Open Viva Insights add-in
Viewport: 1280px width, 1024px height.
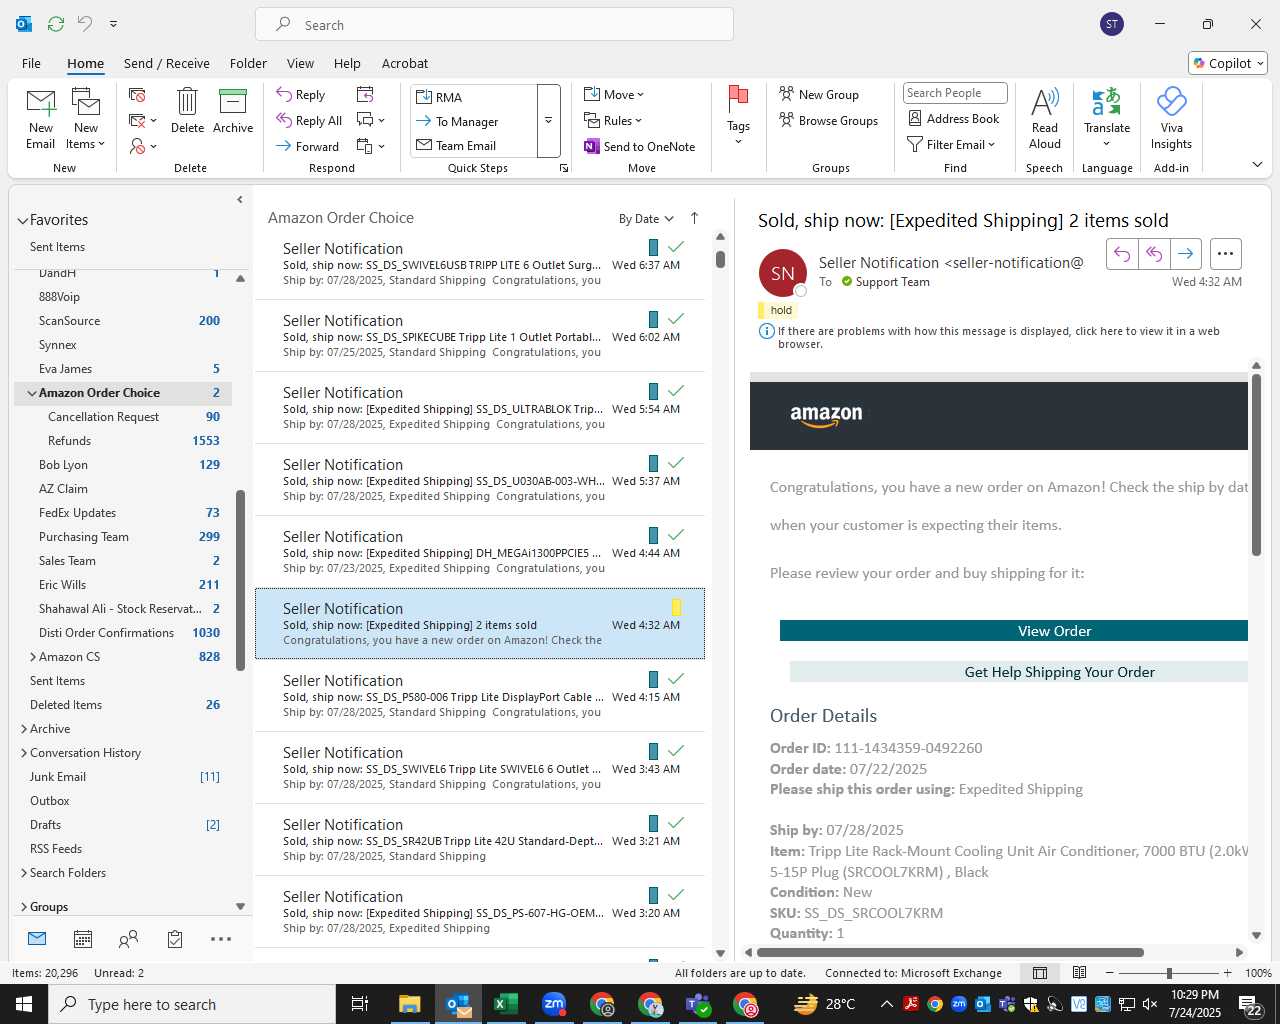1171,118
